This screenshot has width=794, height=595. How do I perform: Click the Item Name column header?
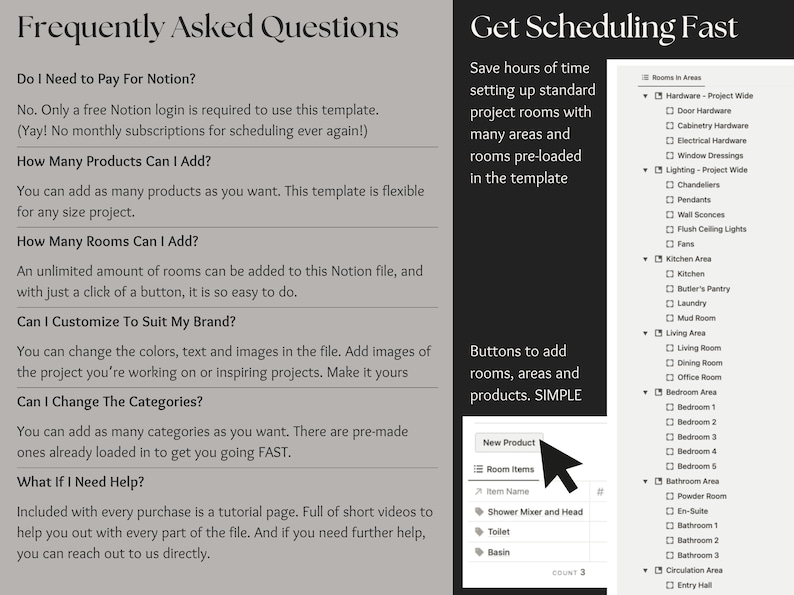click(502, 491)
